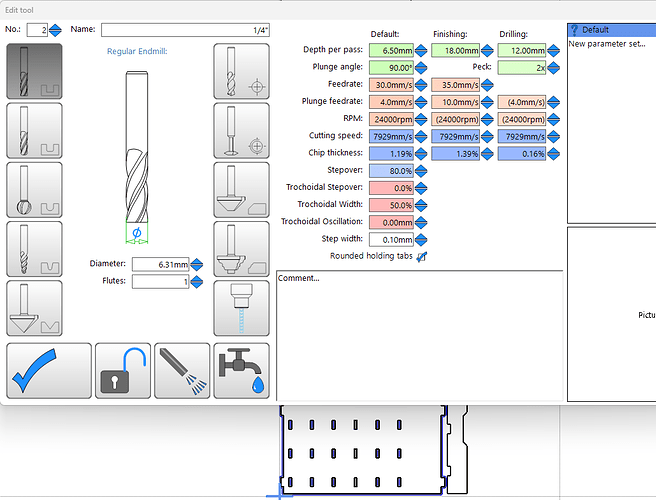The height and width of the screenshot is (500, 656).
Task: Select the V-bit engraving tool icon
Action: point(34,308)
